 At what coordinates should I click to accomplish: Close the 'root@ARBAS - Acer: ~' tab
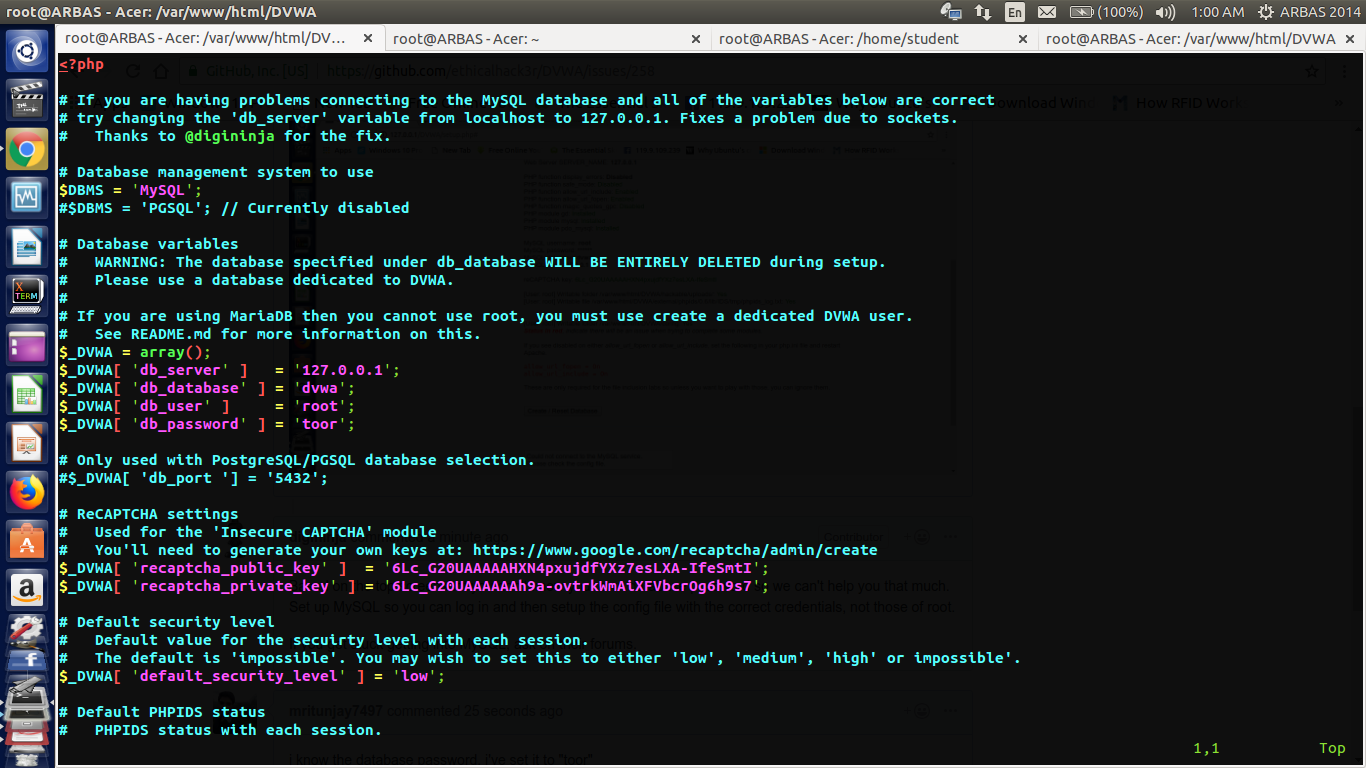696,39
